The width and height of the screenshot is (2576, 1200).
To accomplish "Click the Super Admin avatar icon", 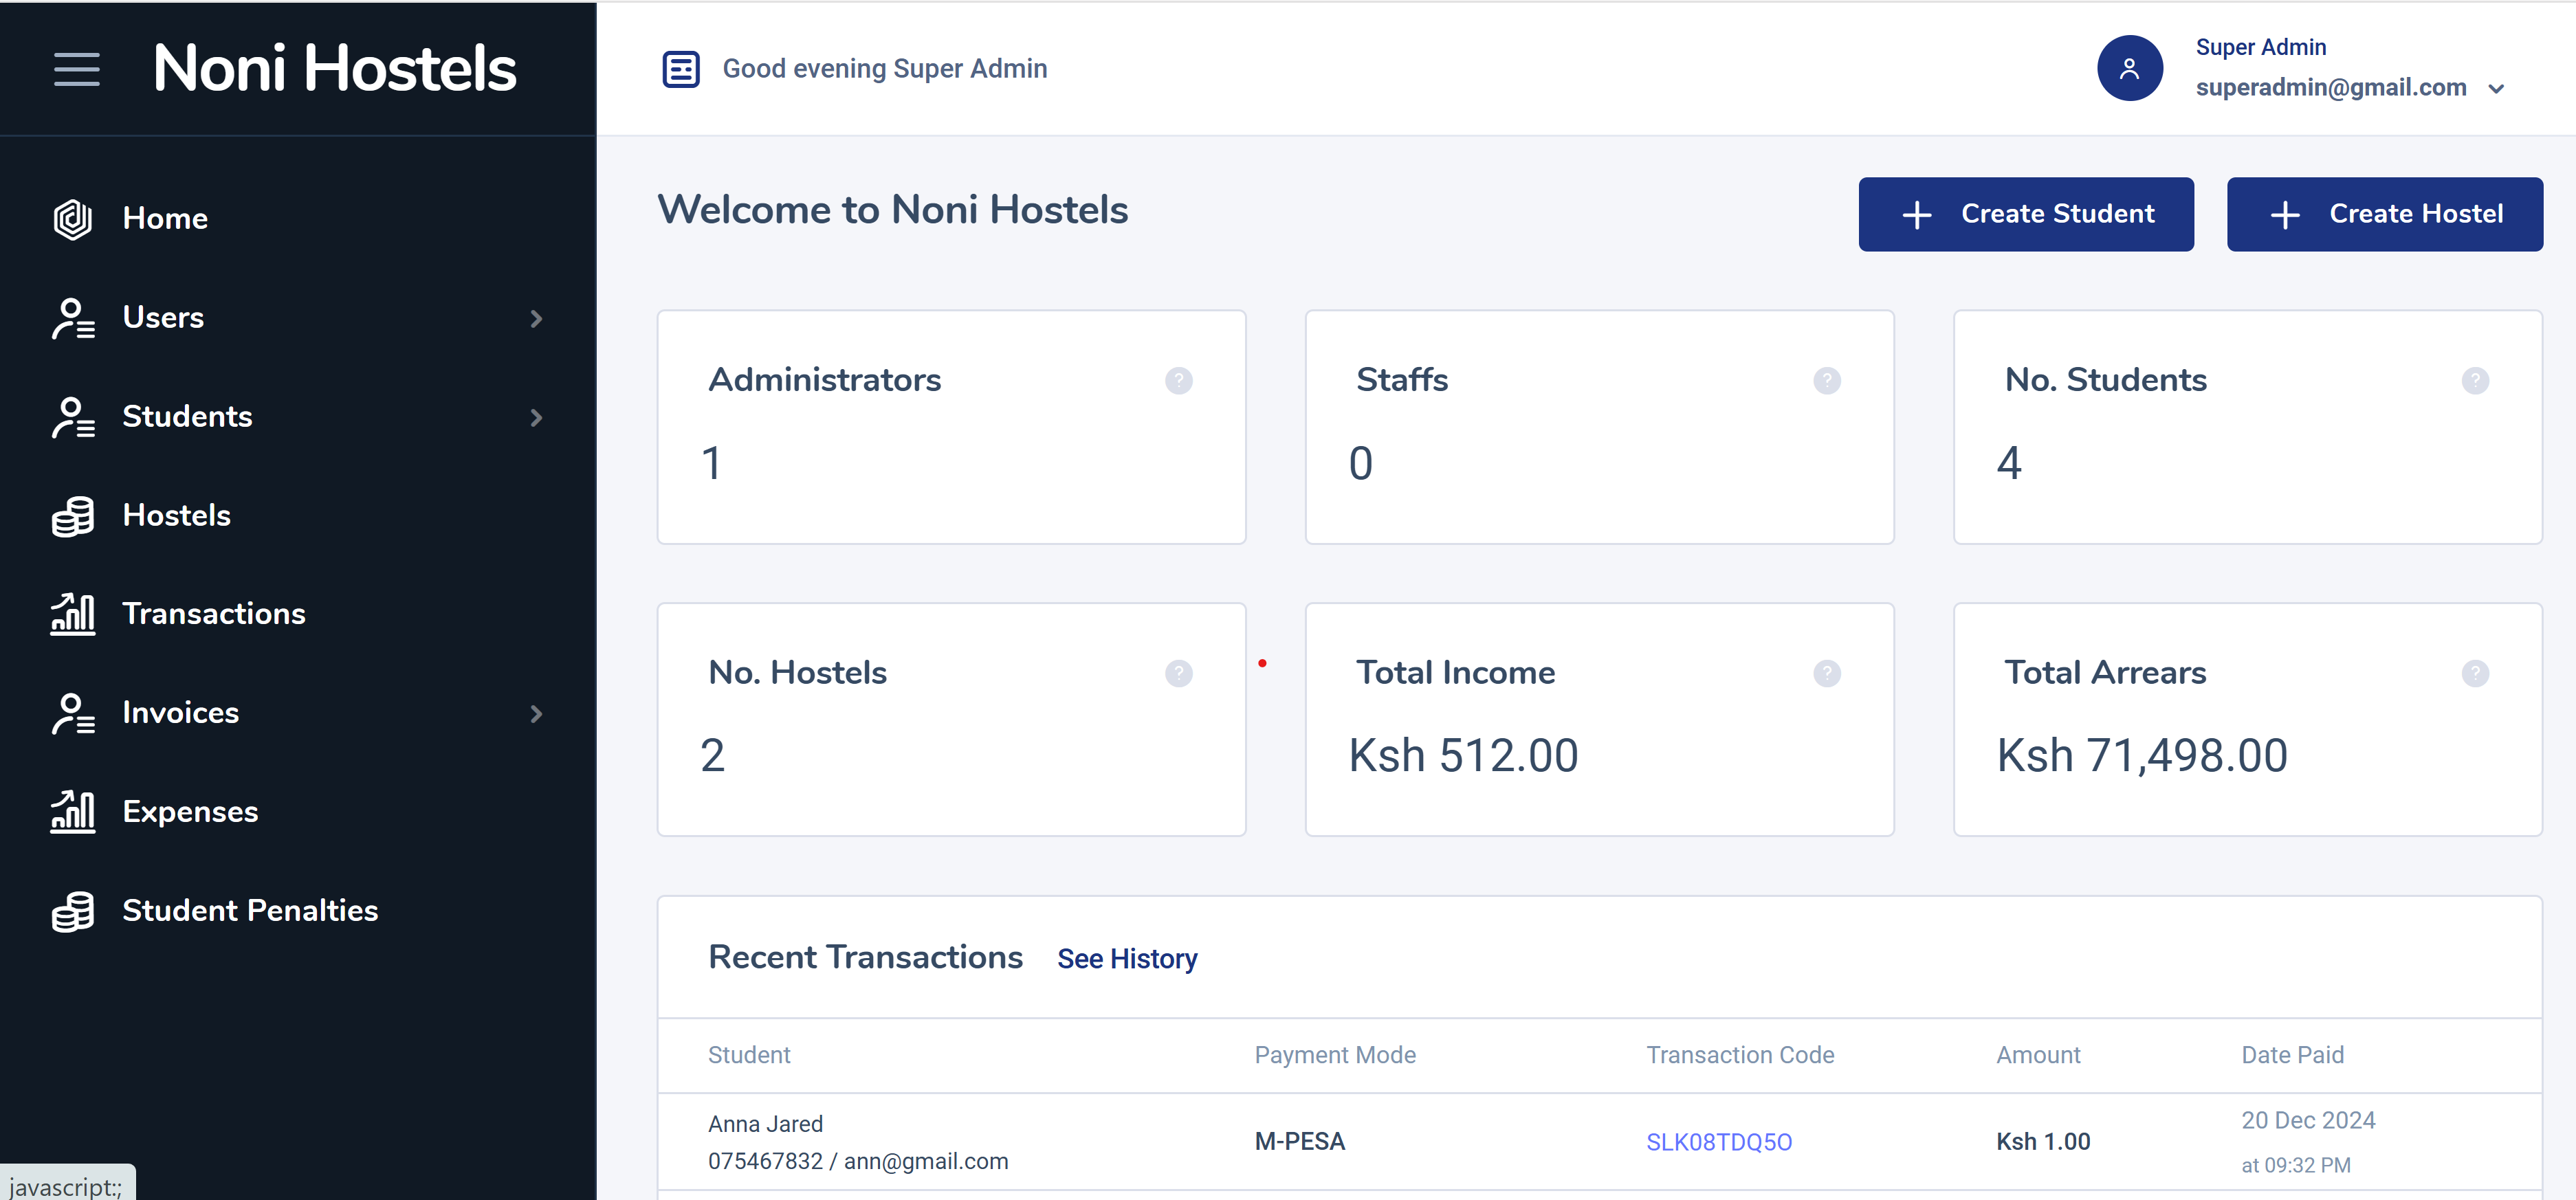I will point(2129,68).
